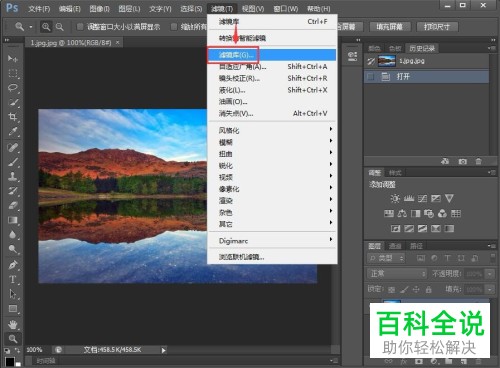Create new document from current state icon
Screen dimensions: 500x368
[x=445, y=162]
